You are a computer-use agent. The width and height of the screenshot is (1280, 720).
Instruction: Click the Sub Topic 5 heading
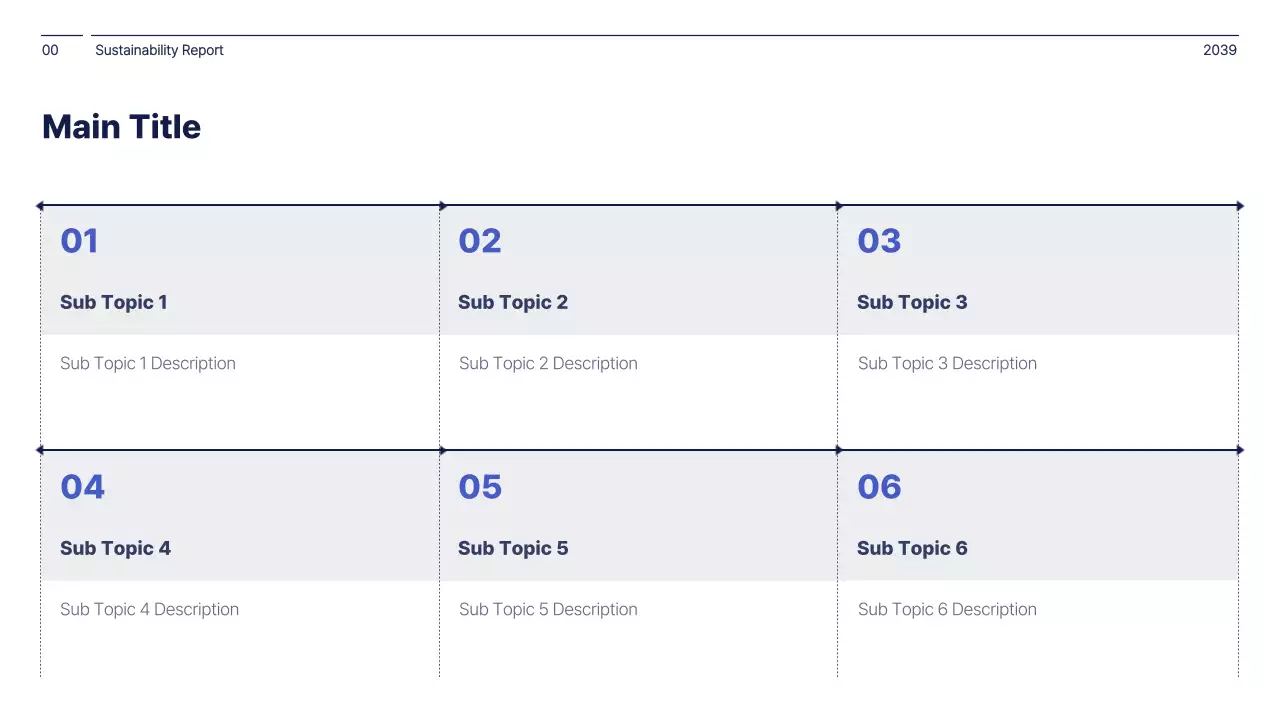(513, 548)
